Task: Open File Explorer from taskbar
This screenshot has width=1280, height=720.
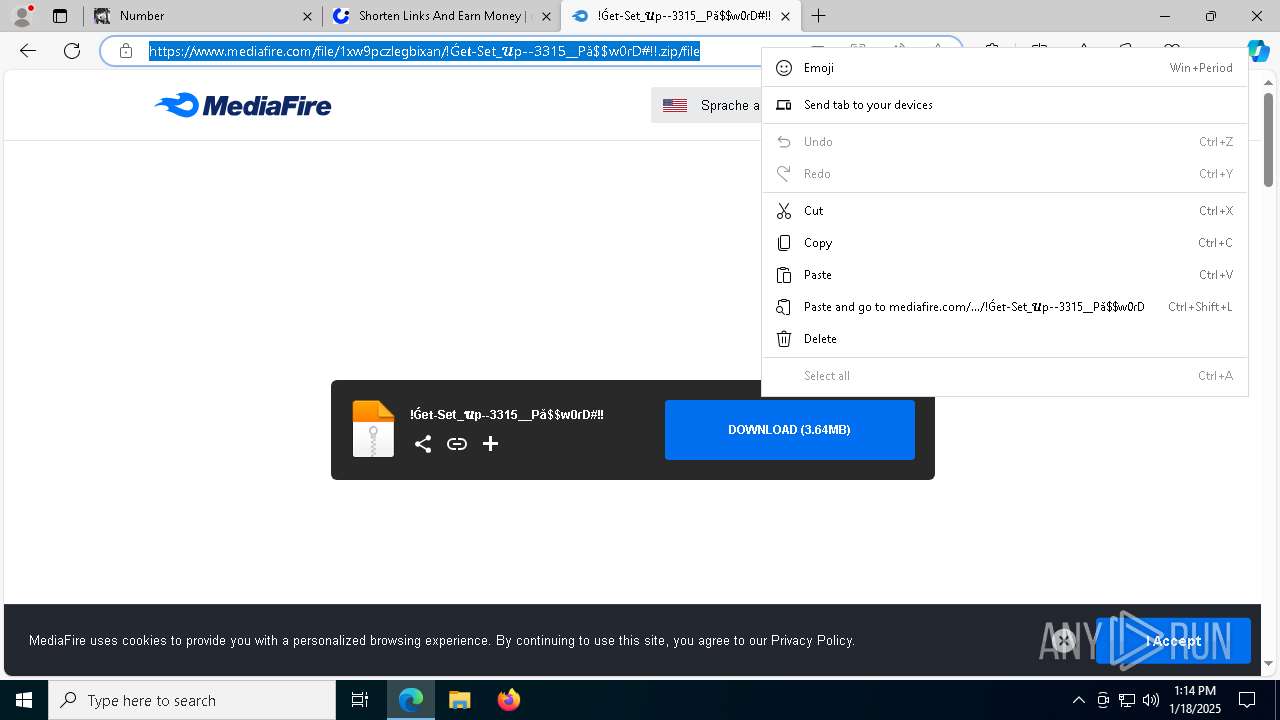Action: [460, 700]
